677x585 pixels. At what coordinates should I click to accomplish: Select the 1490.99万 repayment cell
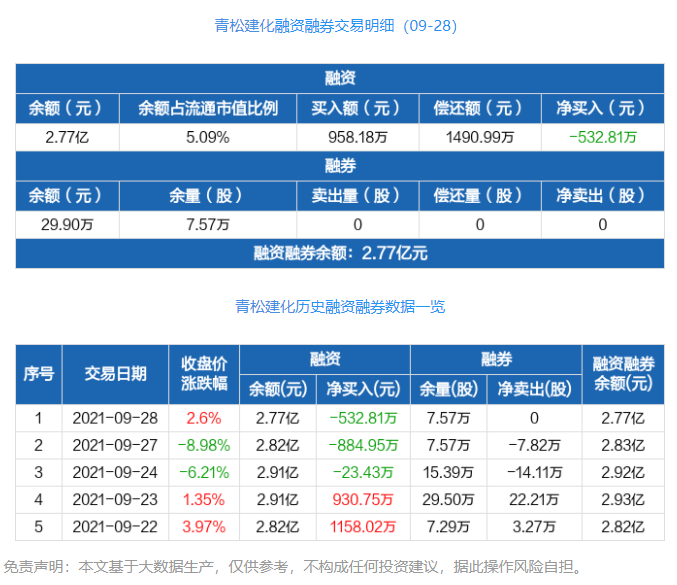[x=480, y=137]
